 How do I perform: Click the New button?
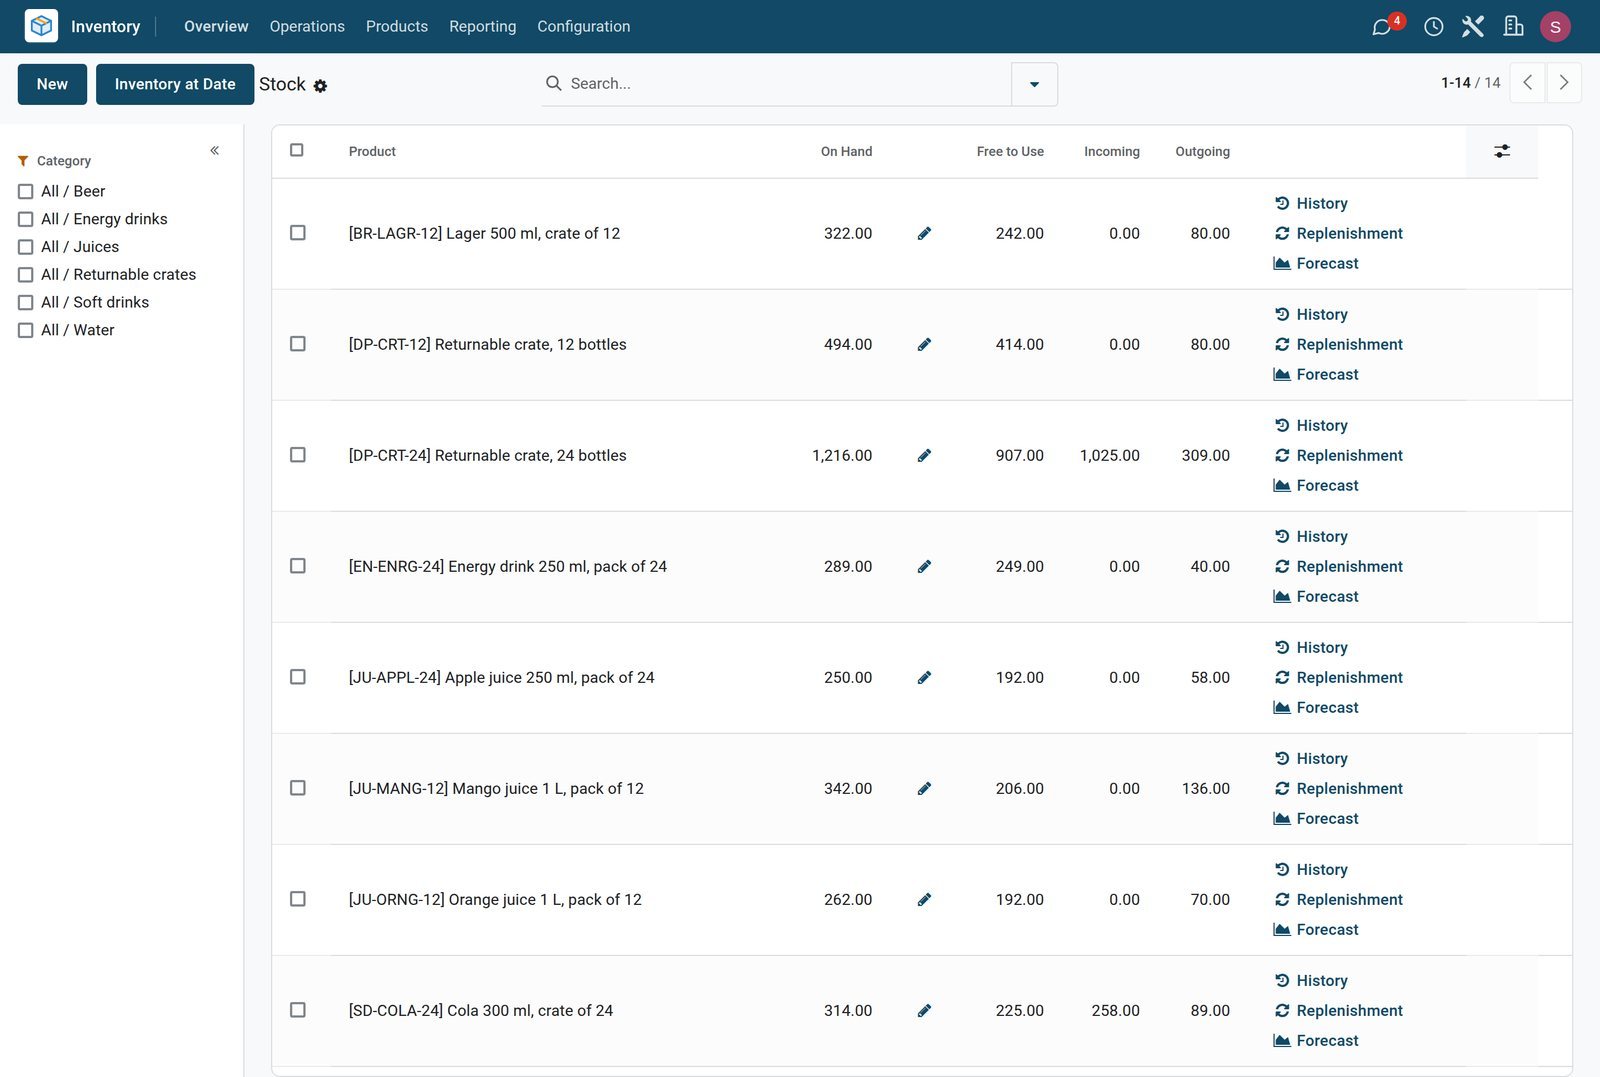click(x=52, y=84)
